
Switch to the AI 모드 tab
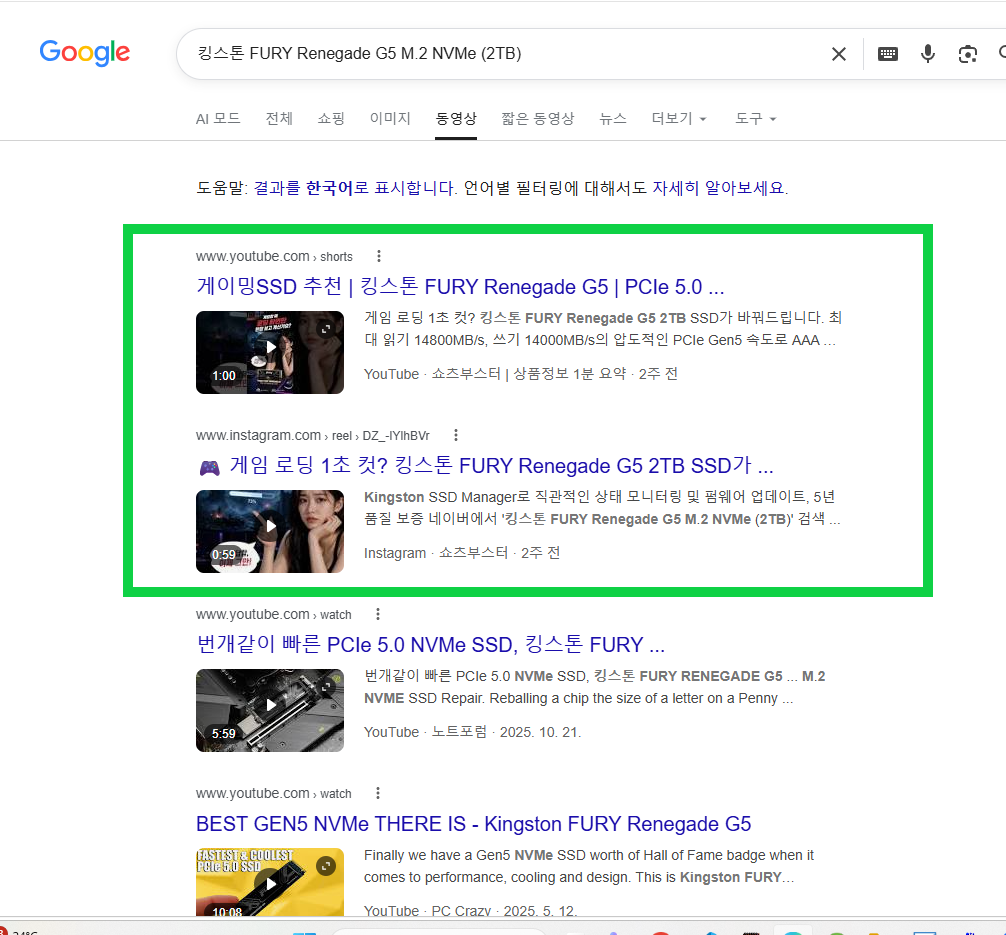click(x=218, y=119)
